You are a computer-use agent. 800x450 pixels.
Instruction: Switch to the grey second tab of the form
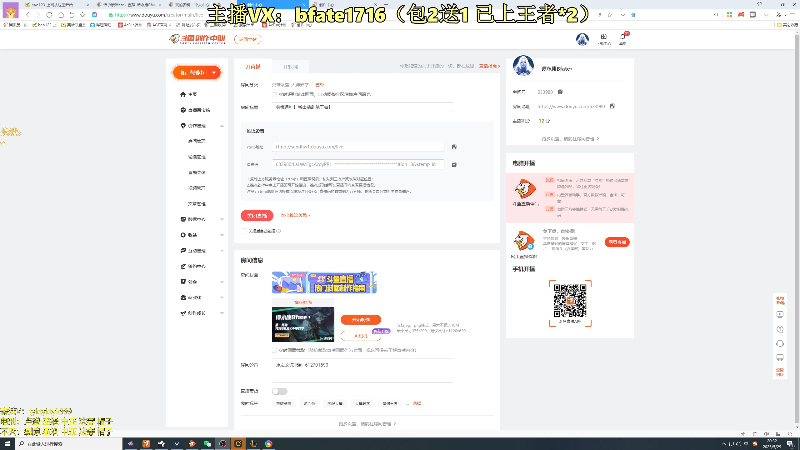[290, 67]
